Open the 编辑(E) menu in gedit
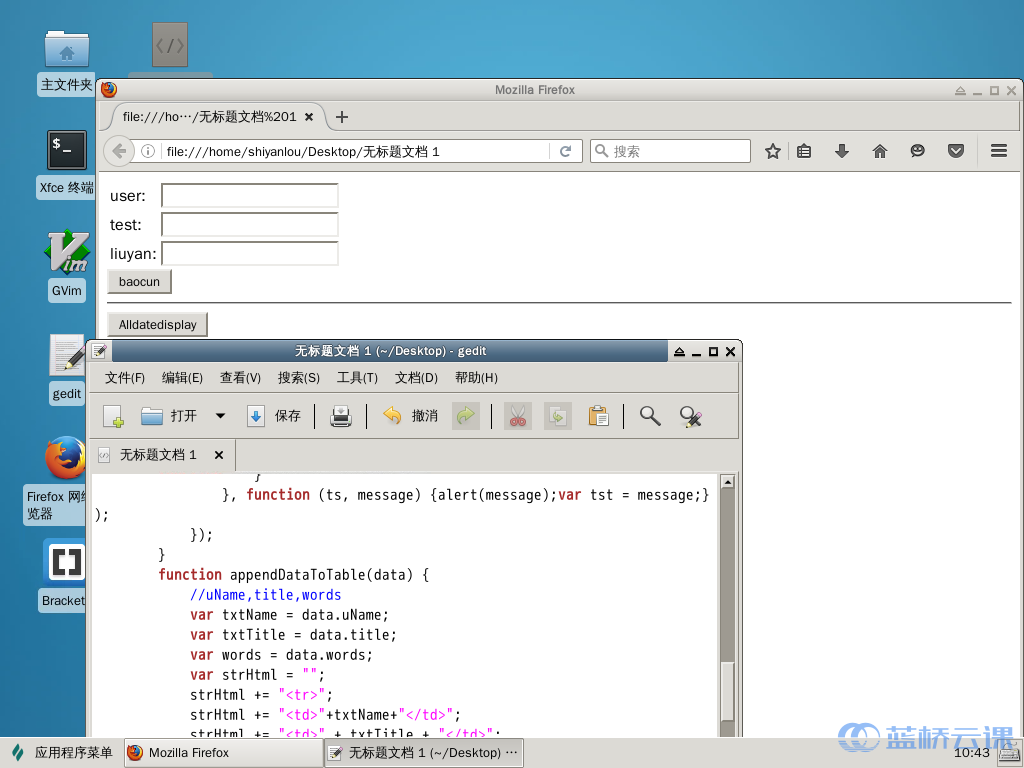The height and width of the screenshot is (768, 1024). click(x=182, y=377)
